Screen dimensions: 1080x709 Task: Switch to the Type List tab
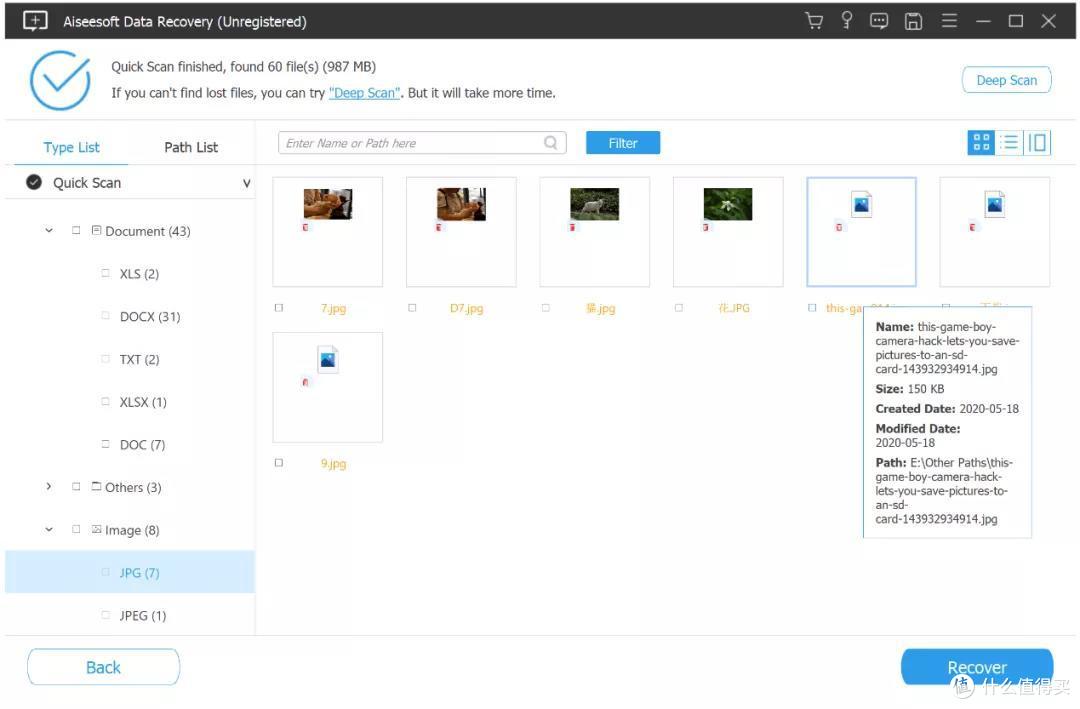(x=71, y=147)
